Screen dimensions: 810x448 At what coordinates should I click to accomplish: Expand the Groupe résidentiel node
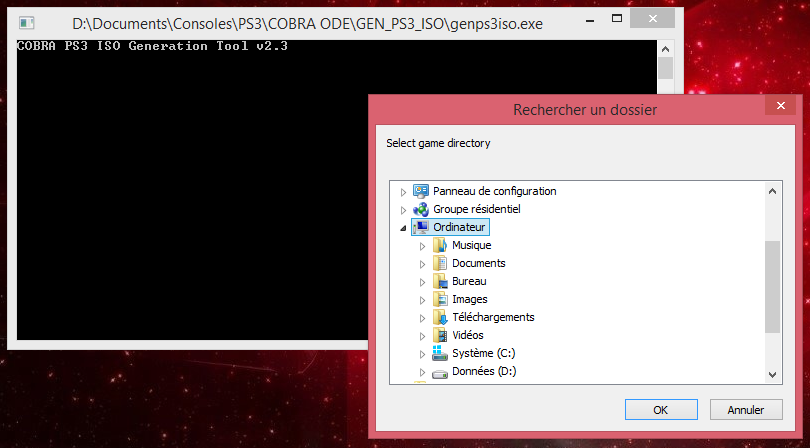pos(403,210)
